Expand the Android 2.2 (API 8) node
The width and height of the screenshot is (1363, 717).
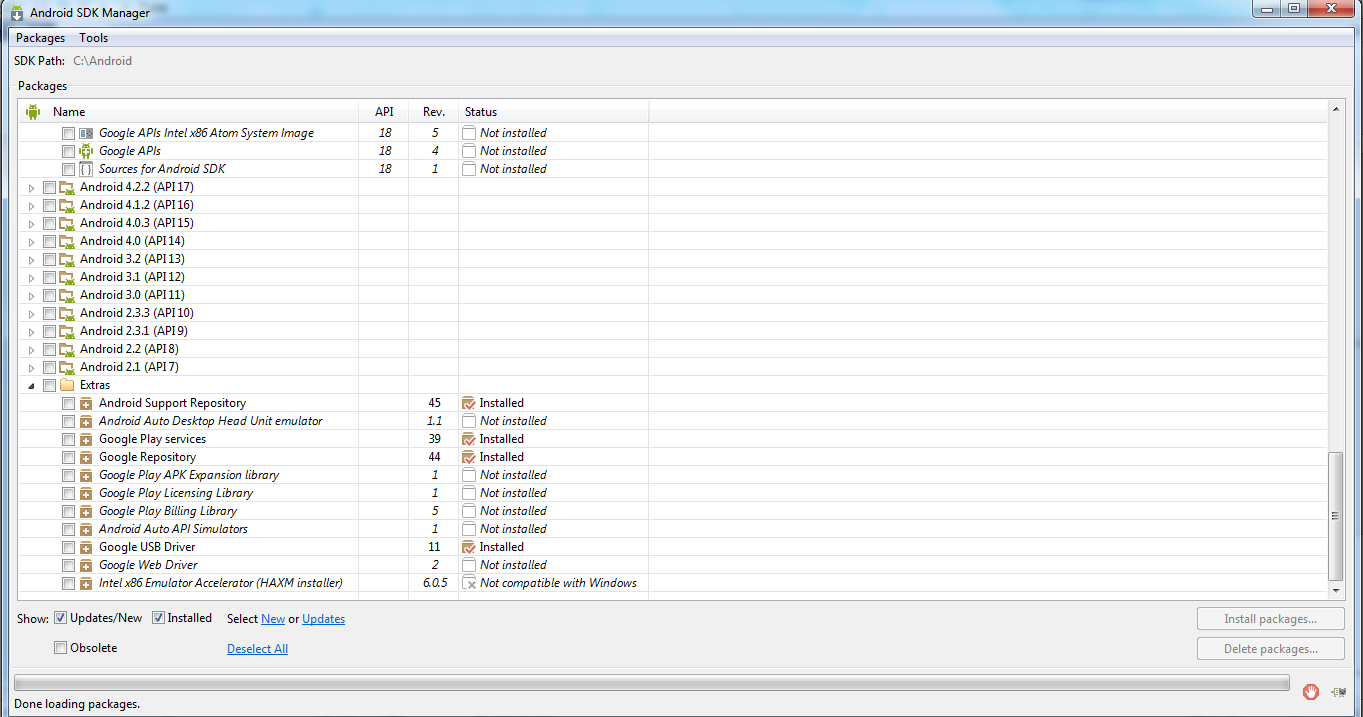[x=32, y=349]
